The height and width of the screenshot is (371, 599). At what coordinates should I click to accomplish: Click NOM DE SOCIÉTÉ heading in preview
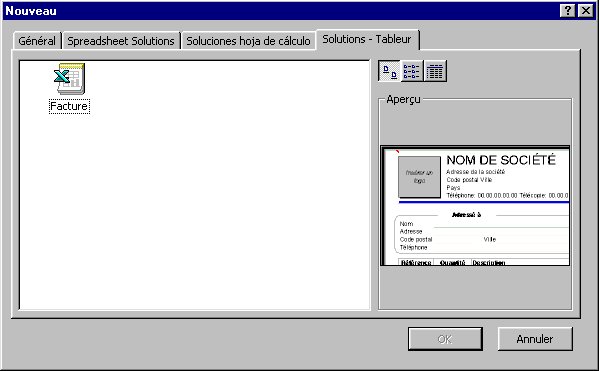coord(501,160)
